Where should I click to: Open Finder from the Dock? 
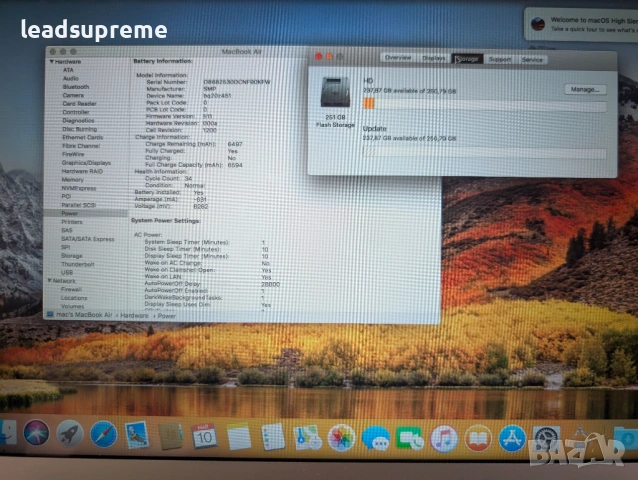pyautogui.click(x=7, y=432)
